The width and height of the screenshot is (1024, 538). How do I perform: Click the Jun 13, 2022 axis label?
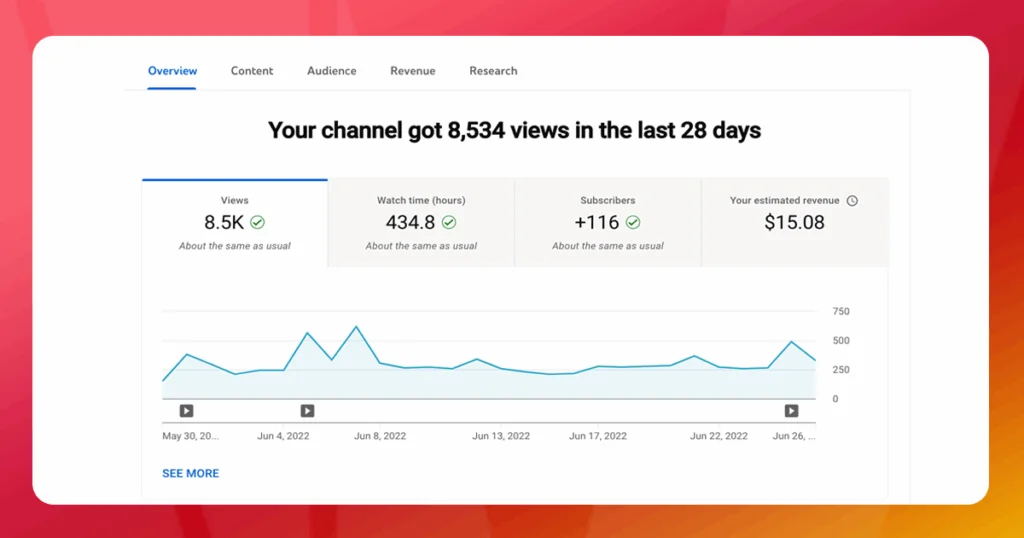(x=501, y=436)
